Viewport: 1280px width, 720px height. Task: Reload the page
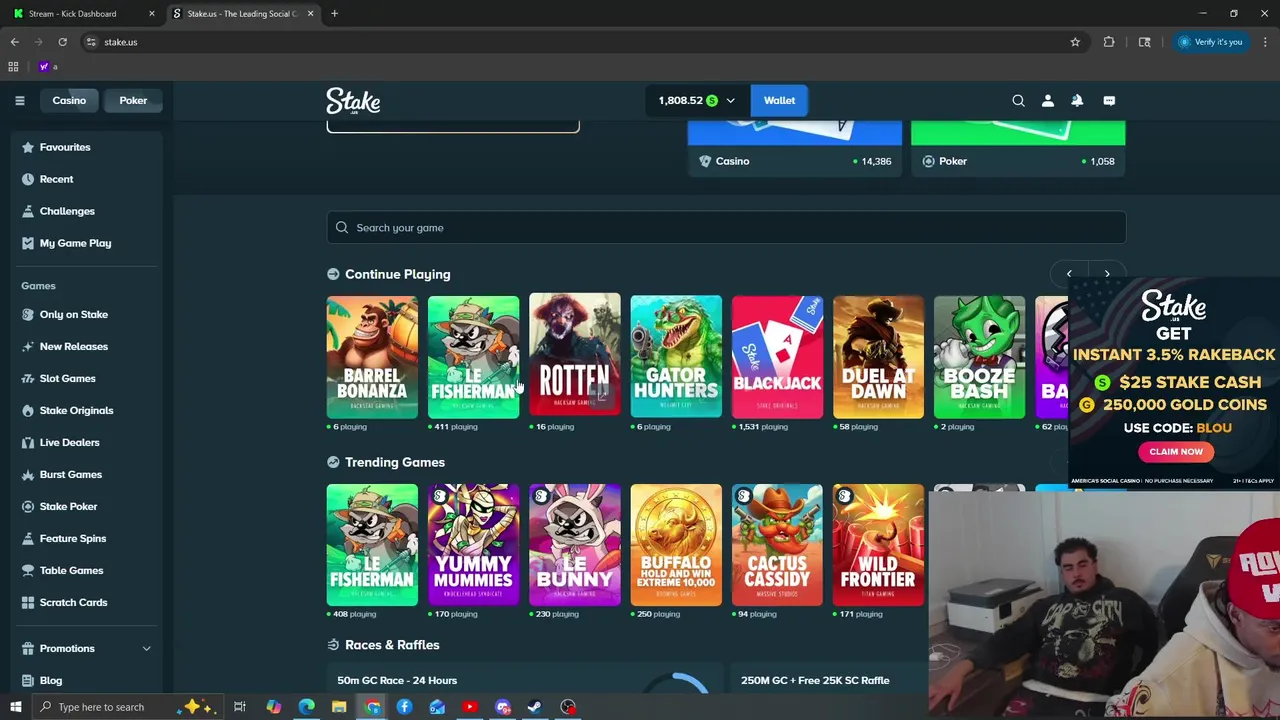62,42
